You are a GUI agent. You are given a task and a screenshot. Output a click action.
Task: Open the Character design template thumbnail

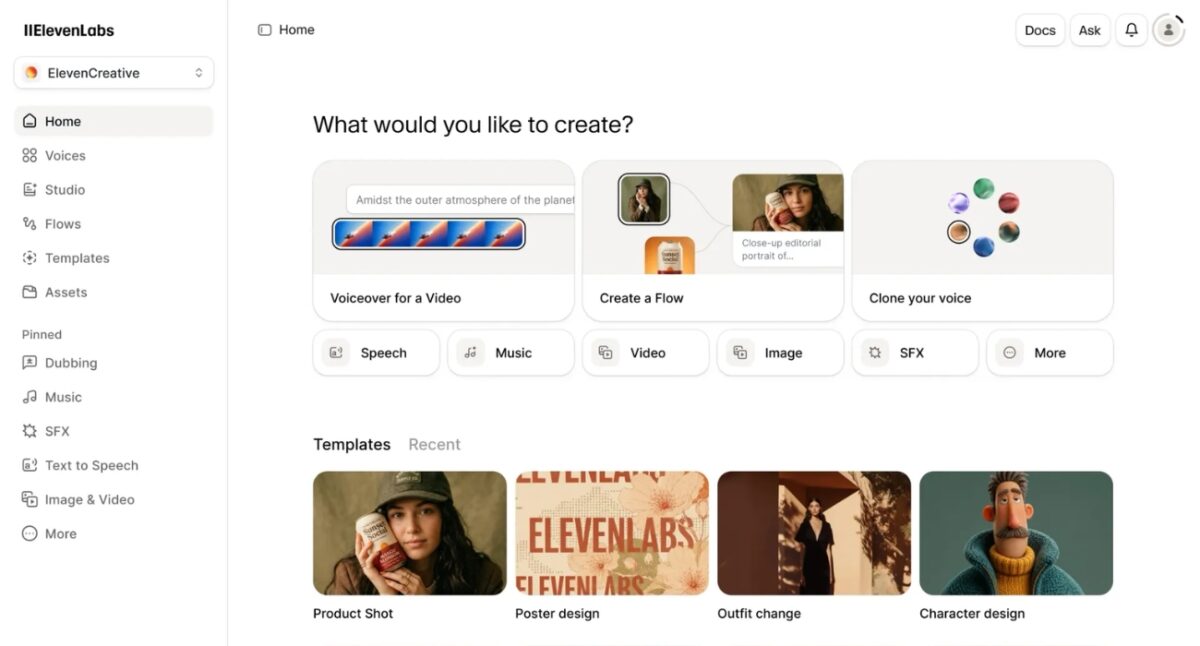pos(1016,533)
